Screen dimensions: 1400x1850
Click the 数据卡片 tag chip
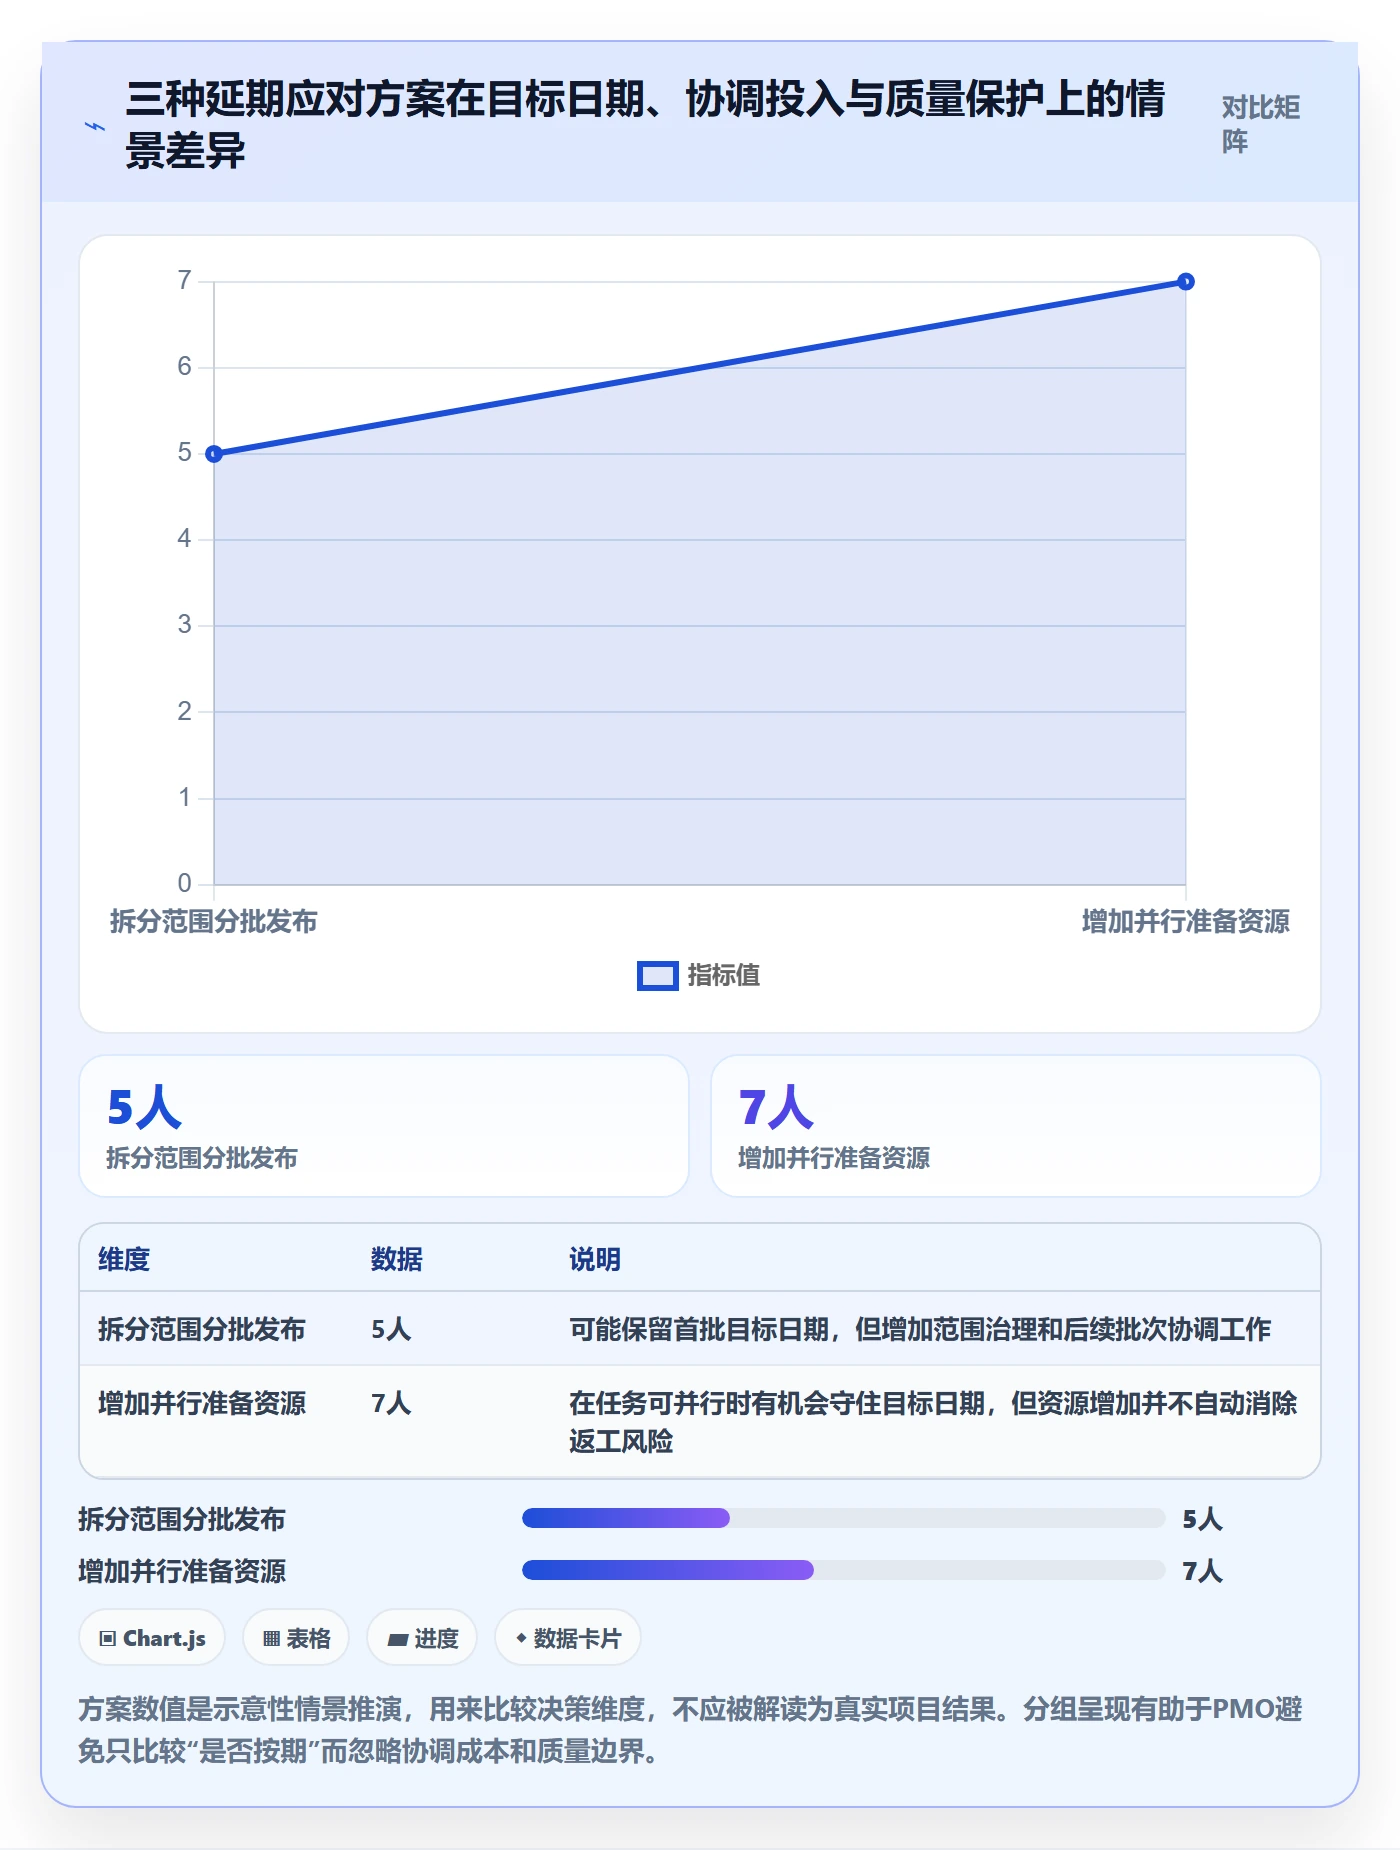[568, 1638]
